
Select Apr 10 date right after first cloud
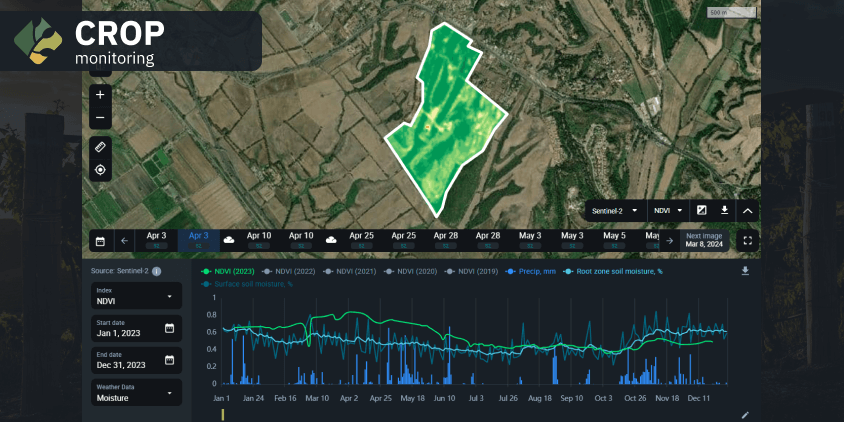[259, 240]
